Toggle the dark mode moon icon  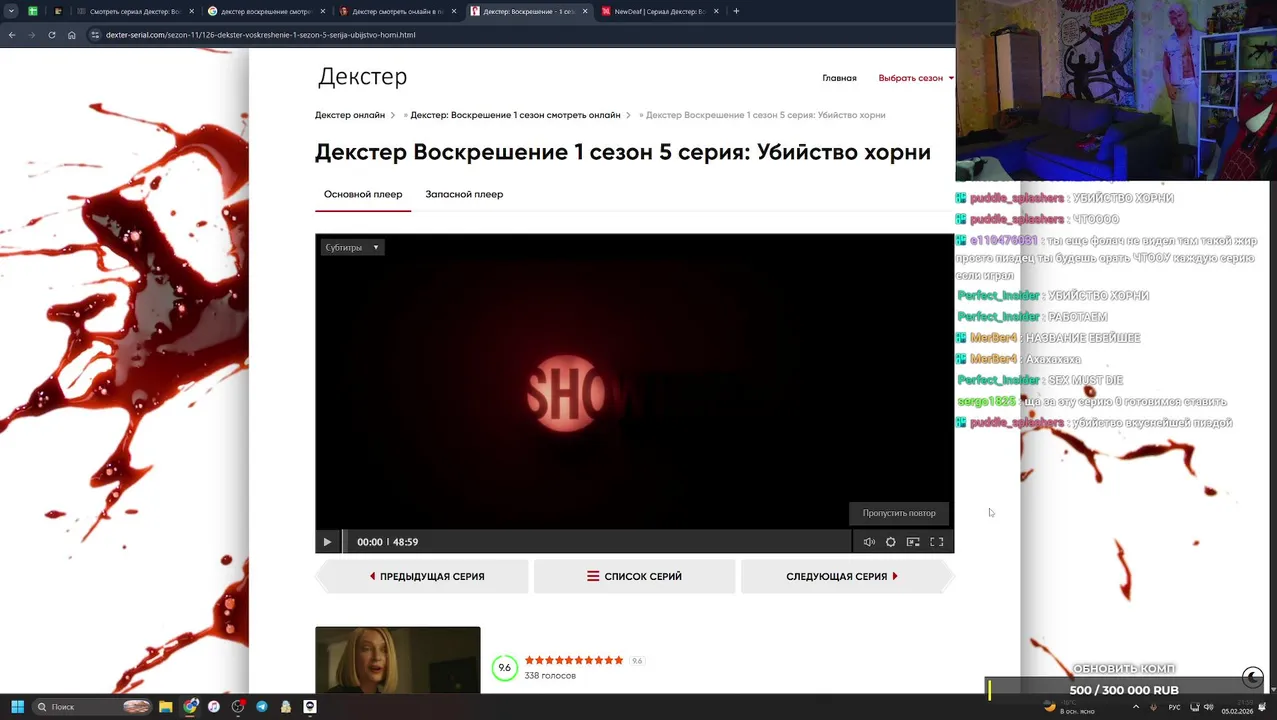coord(1253,677)
